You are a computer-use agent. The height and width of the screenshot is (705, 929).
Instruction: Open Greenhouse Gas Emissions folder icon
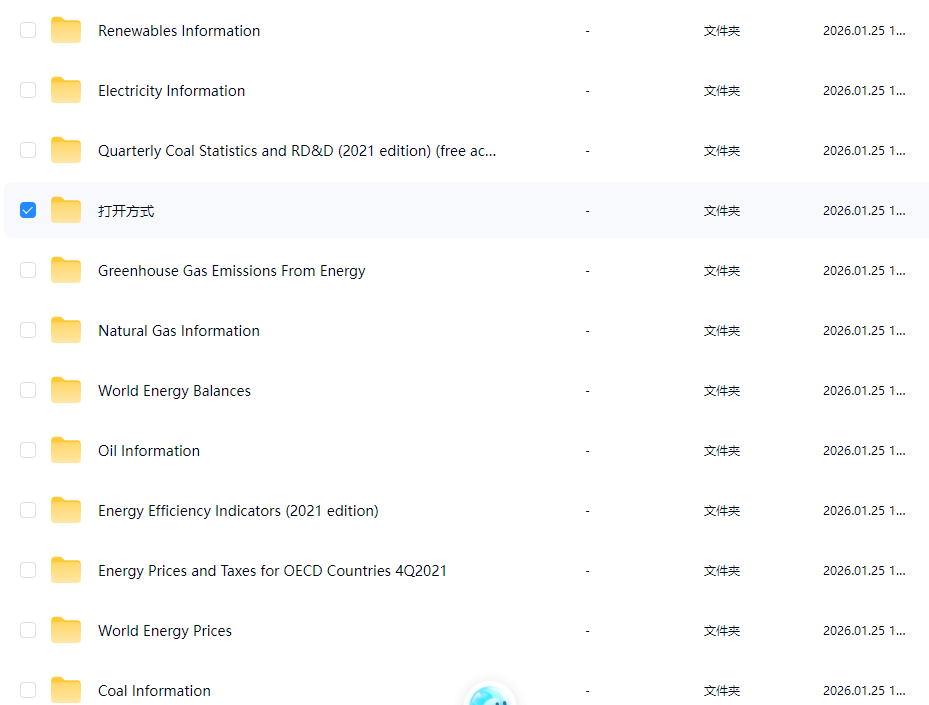(66, 270)
